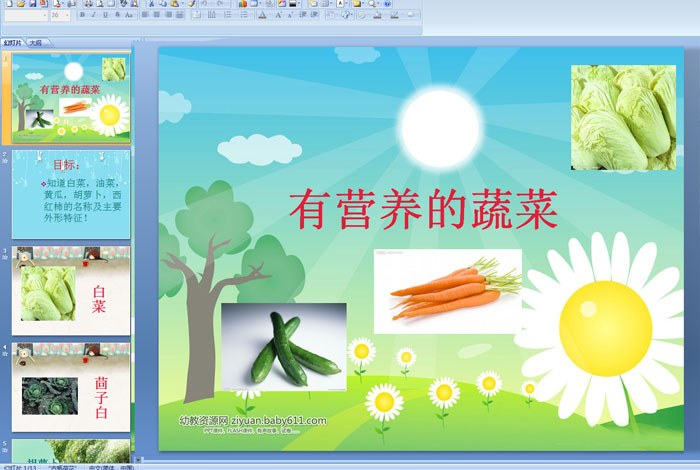Select the 目标 slide thumbnail
Screen dimensions: 700x470
[71, 194]
